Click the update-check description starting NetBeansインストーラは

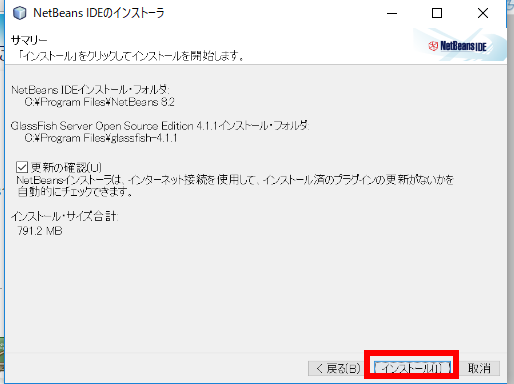(235, 186)
